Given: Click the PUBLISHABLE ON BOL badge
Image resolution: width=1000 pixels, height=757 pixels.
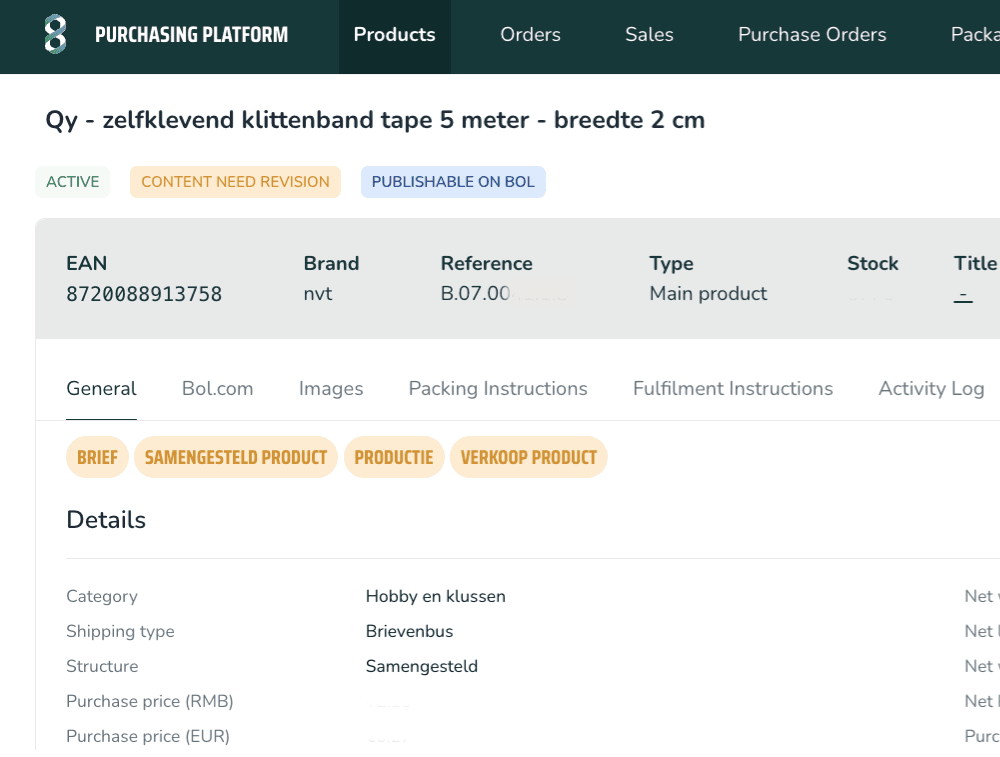Looking at the screenshot, I should [453, 182].
